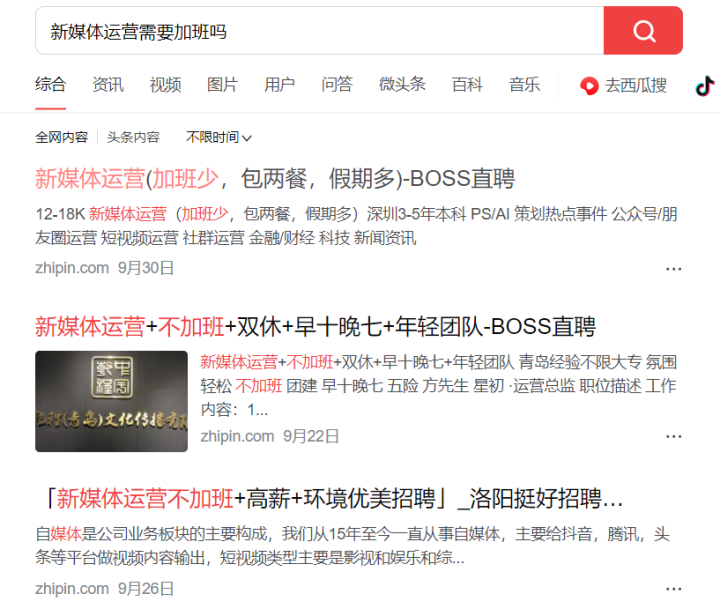Viewport: 720px width, 609px height.
Task: Click the 去西瓜搜 link
Action: coord(624,85)
